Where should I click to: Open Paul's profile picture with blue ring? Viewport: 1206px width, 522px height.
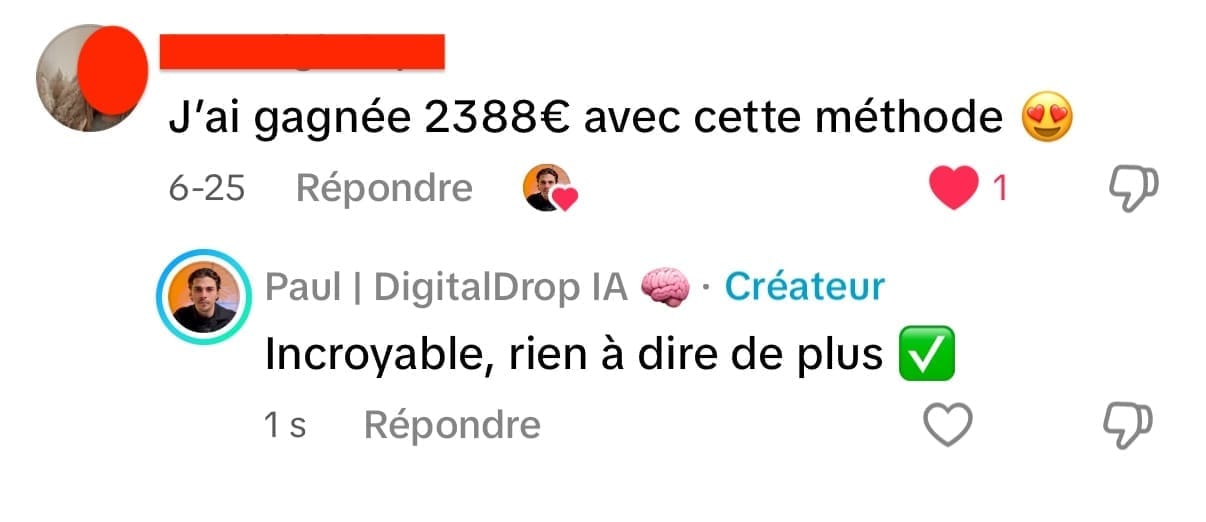click(205, 297)
